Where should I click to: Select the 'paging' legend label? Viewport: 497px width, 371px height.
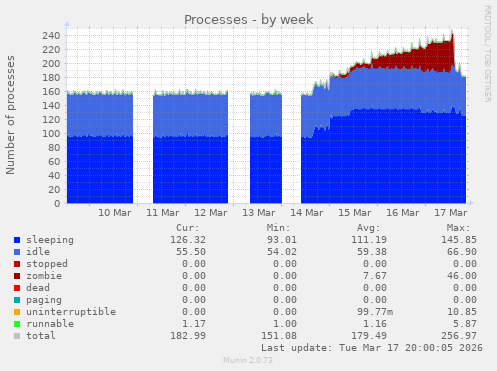point(44,300)
